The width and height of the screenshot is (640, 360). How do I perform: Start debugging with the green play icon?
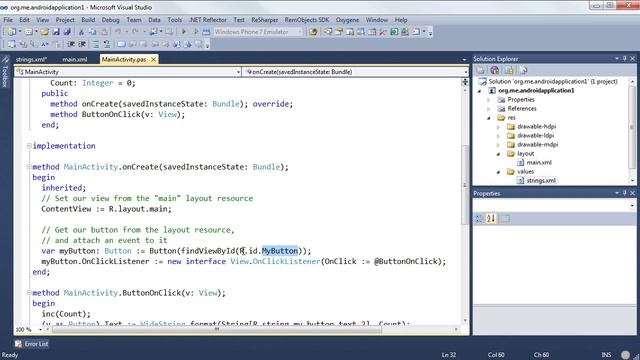coord(184,31)
